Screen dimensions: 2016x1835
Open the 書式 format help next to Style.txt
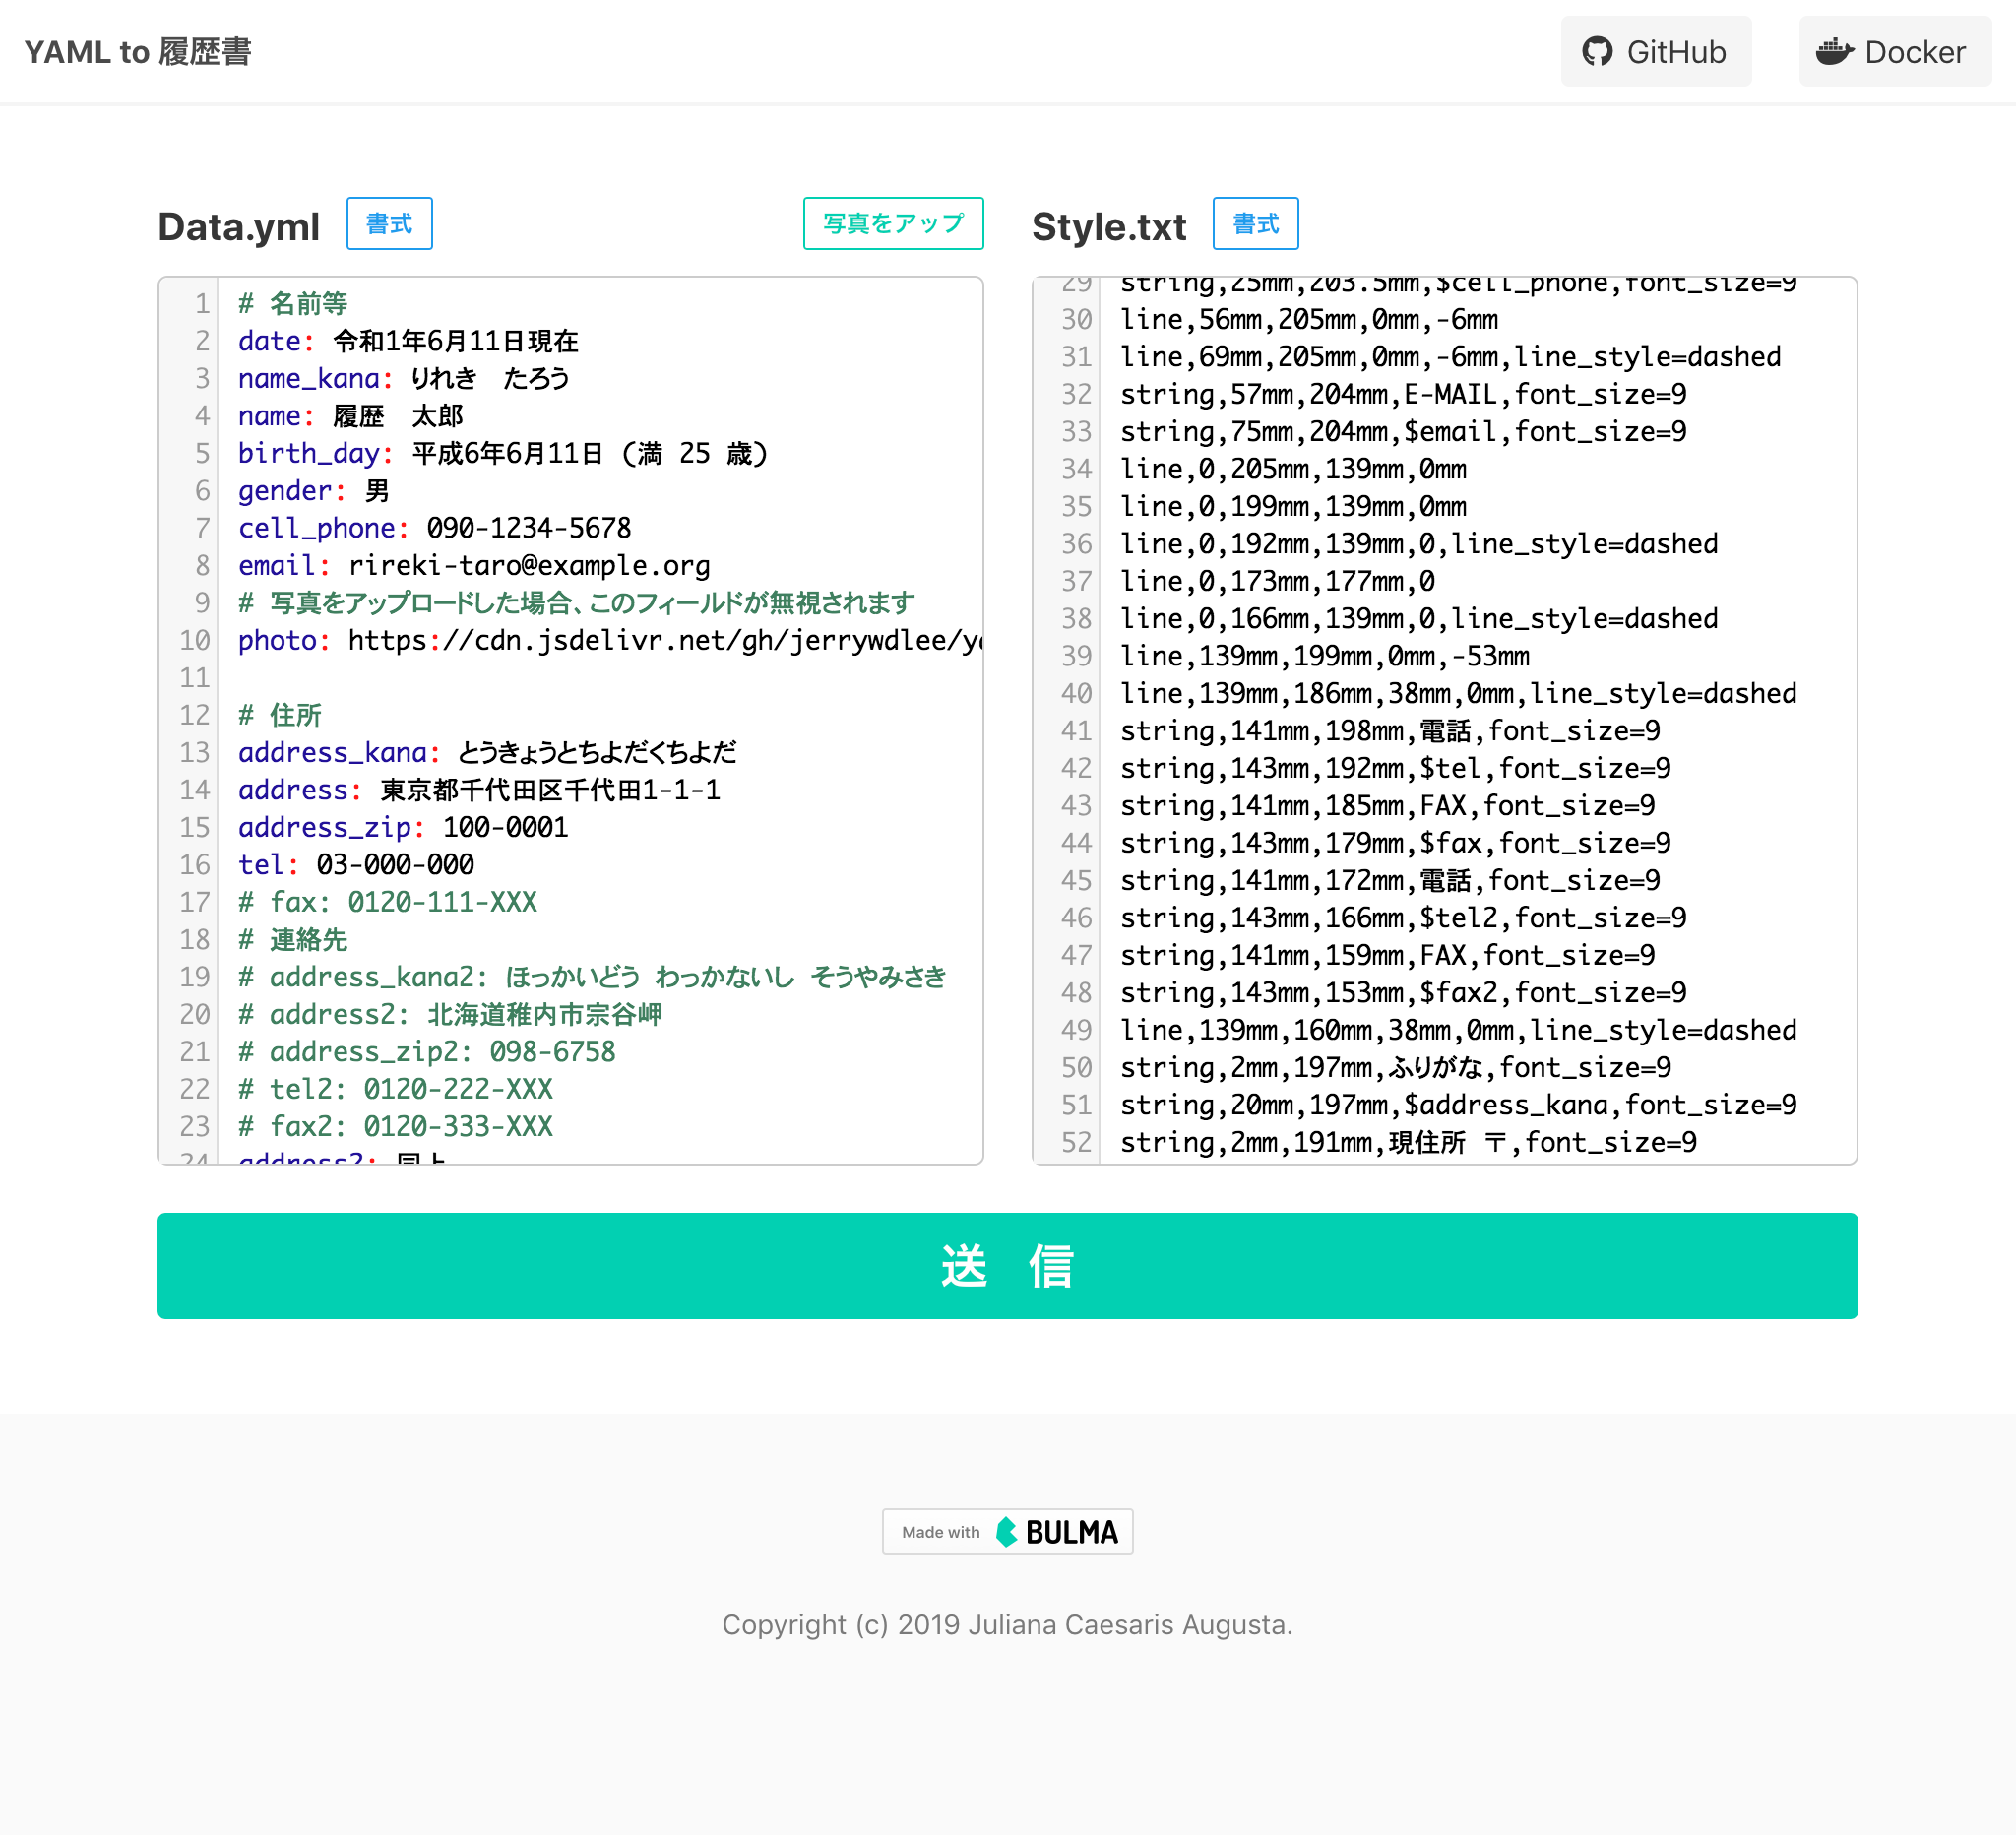click(1255, 224)
